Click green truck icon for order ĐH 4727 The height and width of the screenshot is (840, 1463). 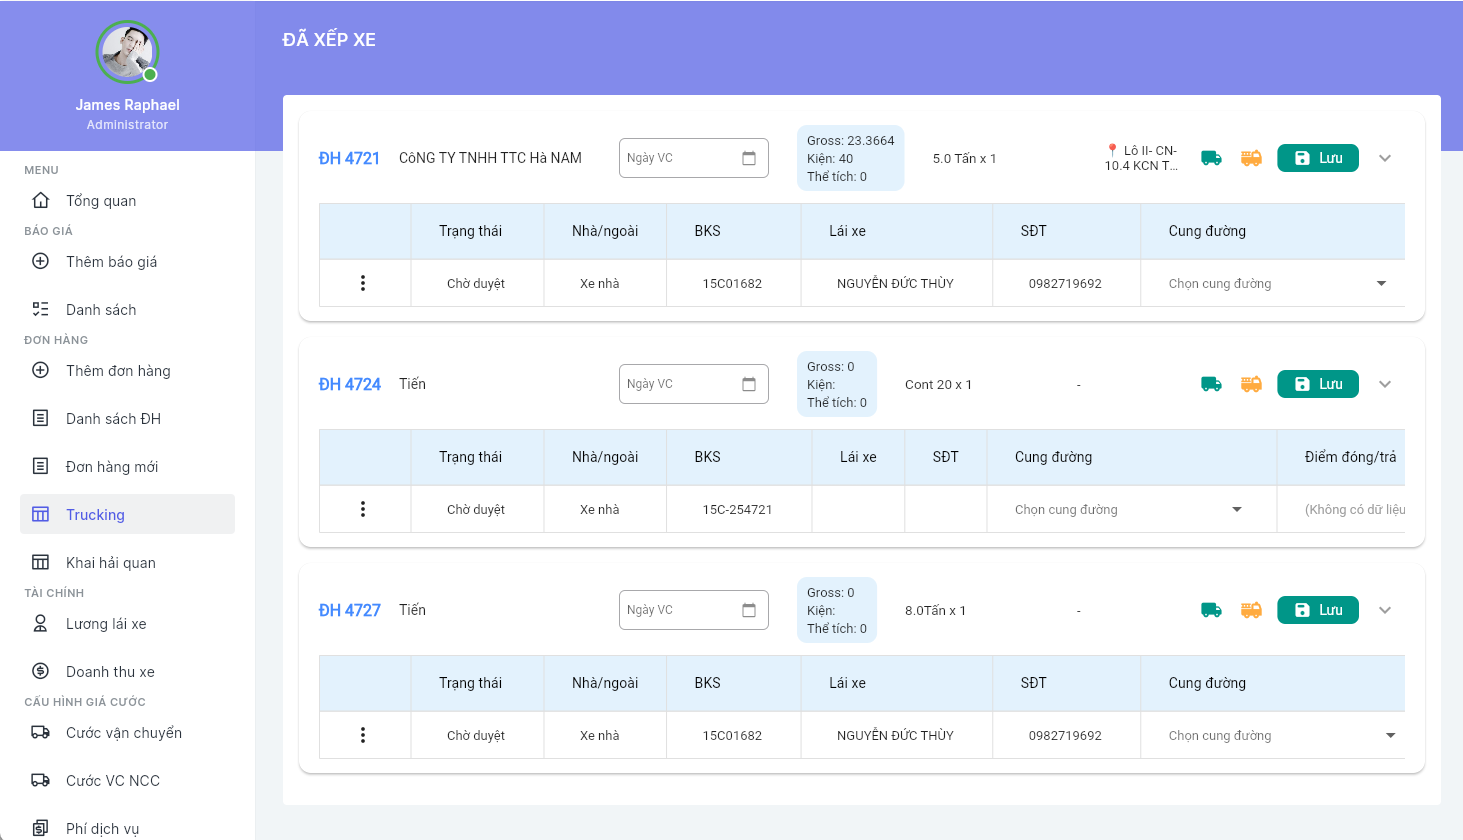pos(1211,610)
